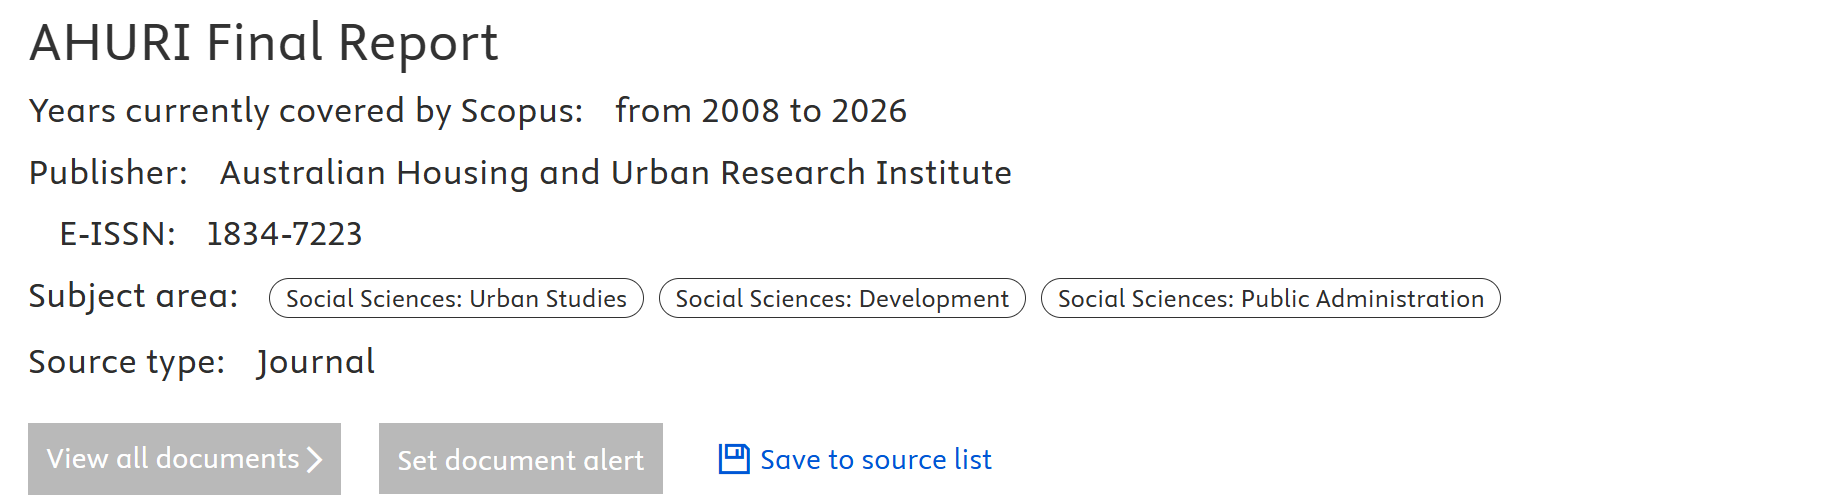Viewport: 1833px width, 501px height.
Task: Click the Subject area label
Action: (133, 297)
